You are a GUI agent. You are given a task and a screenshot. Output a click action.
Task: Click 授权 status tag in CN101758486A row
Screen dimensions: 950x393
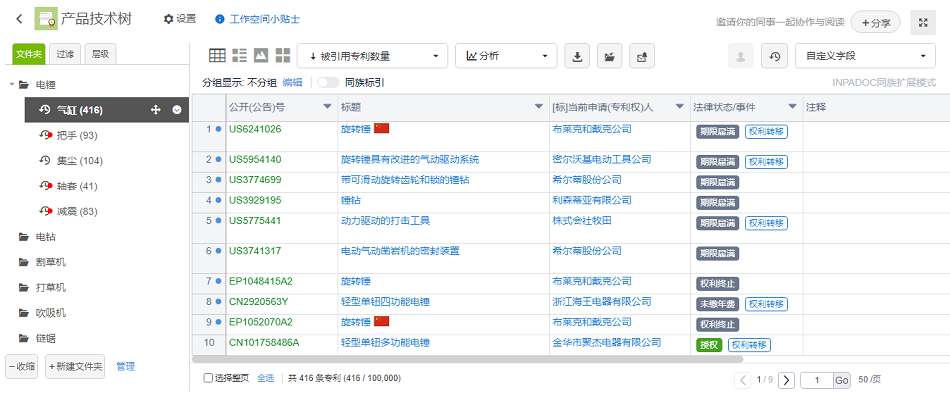710,345
